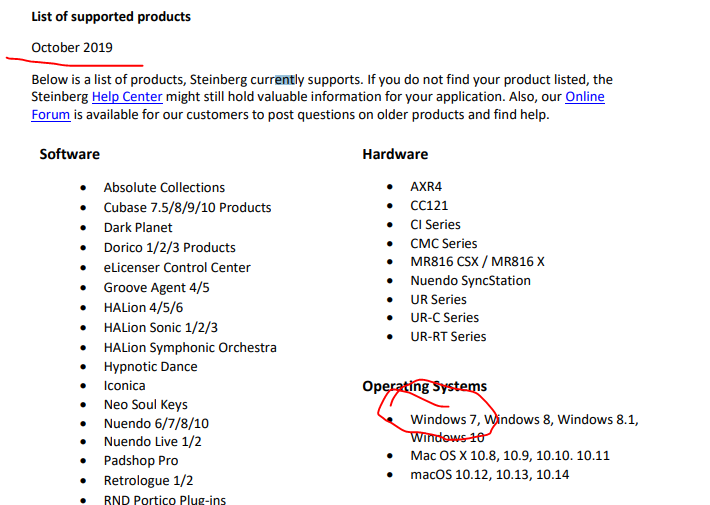The image size is (710, 505).
Task: Click the 'Operating Systems' heading
Action: tap(424, 386)
